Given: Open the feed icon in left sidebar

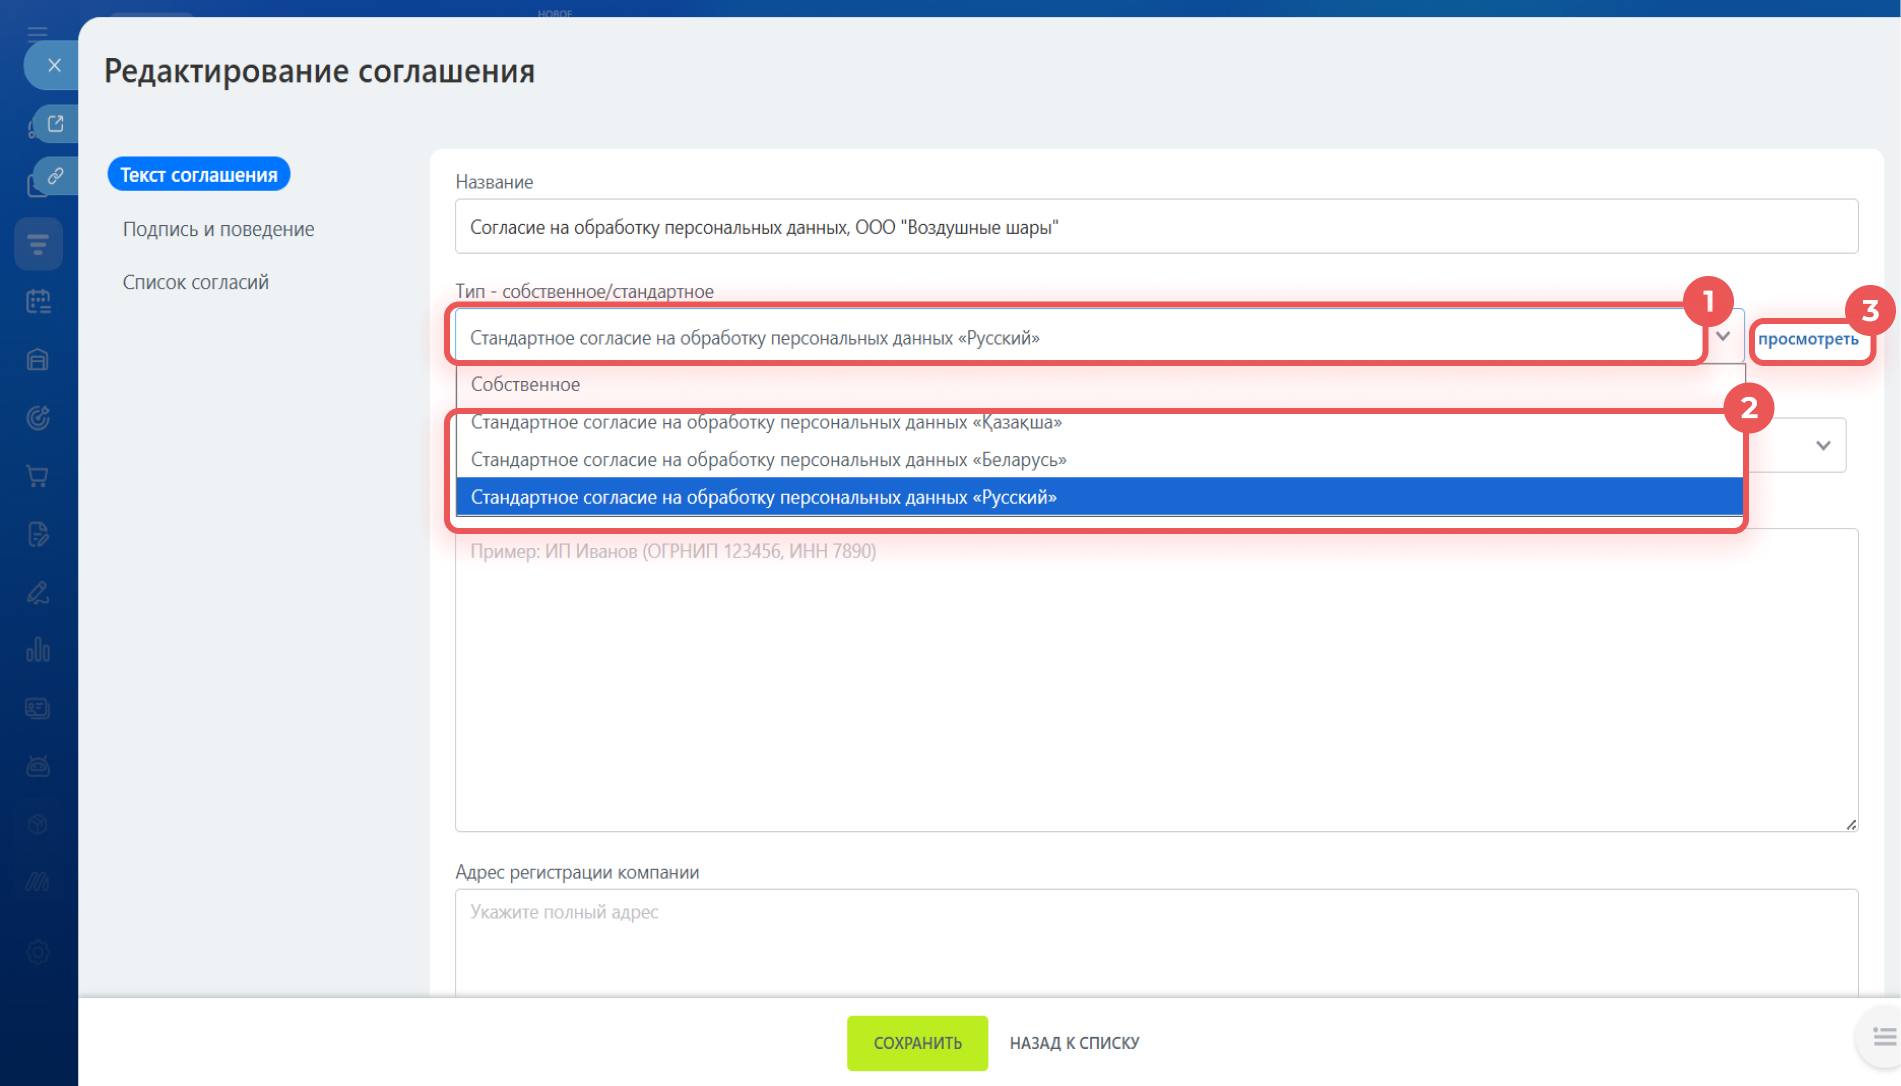Looking at the screenshot, I should (38, 243).
